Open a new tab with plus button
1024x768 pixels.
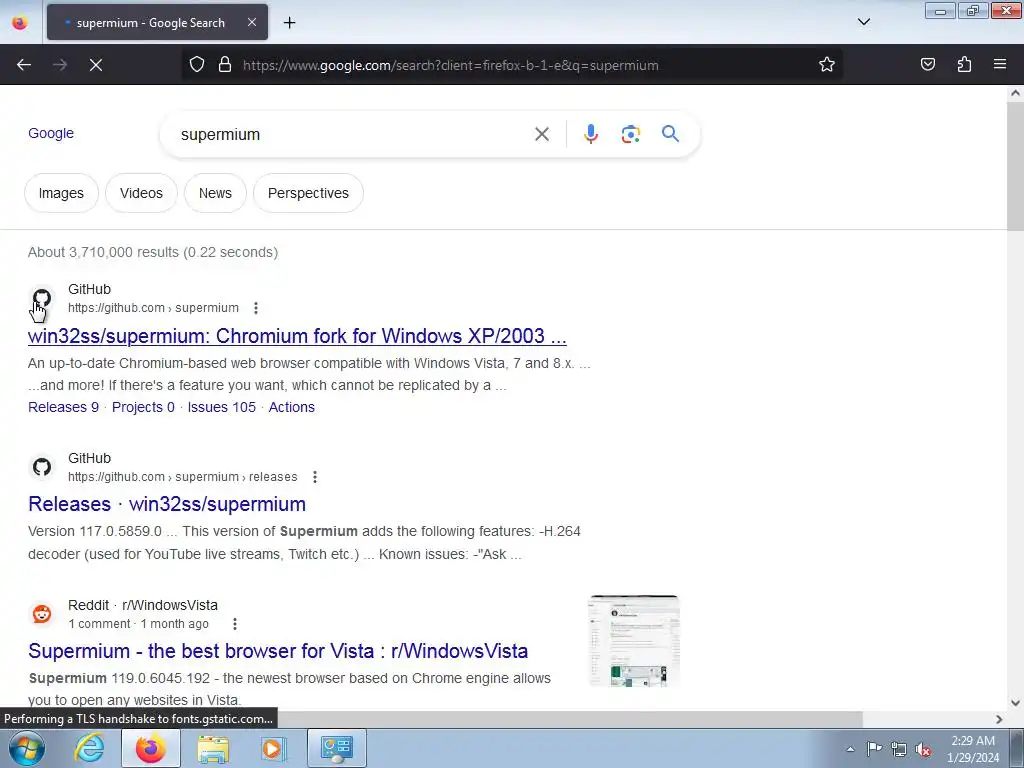click(289, 23)
